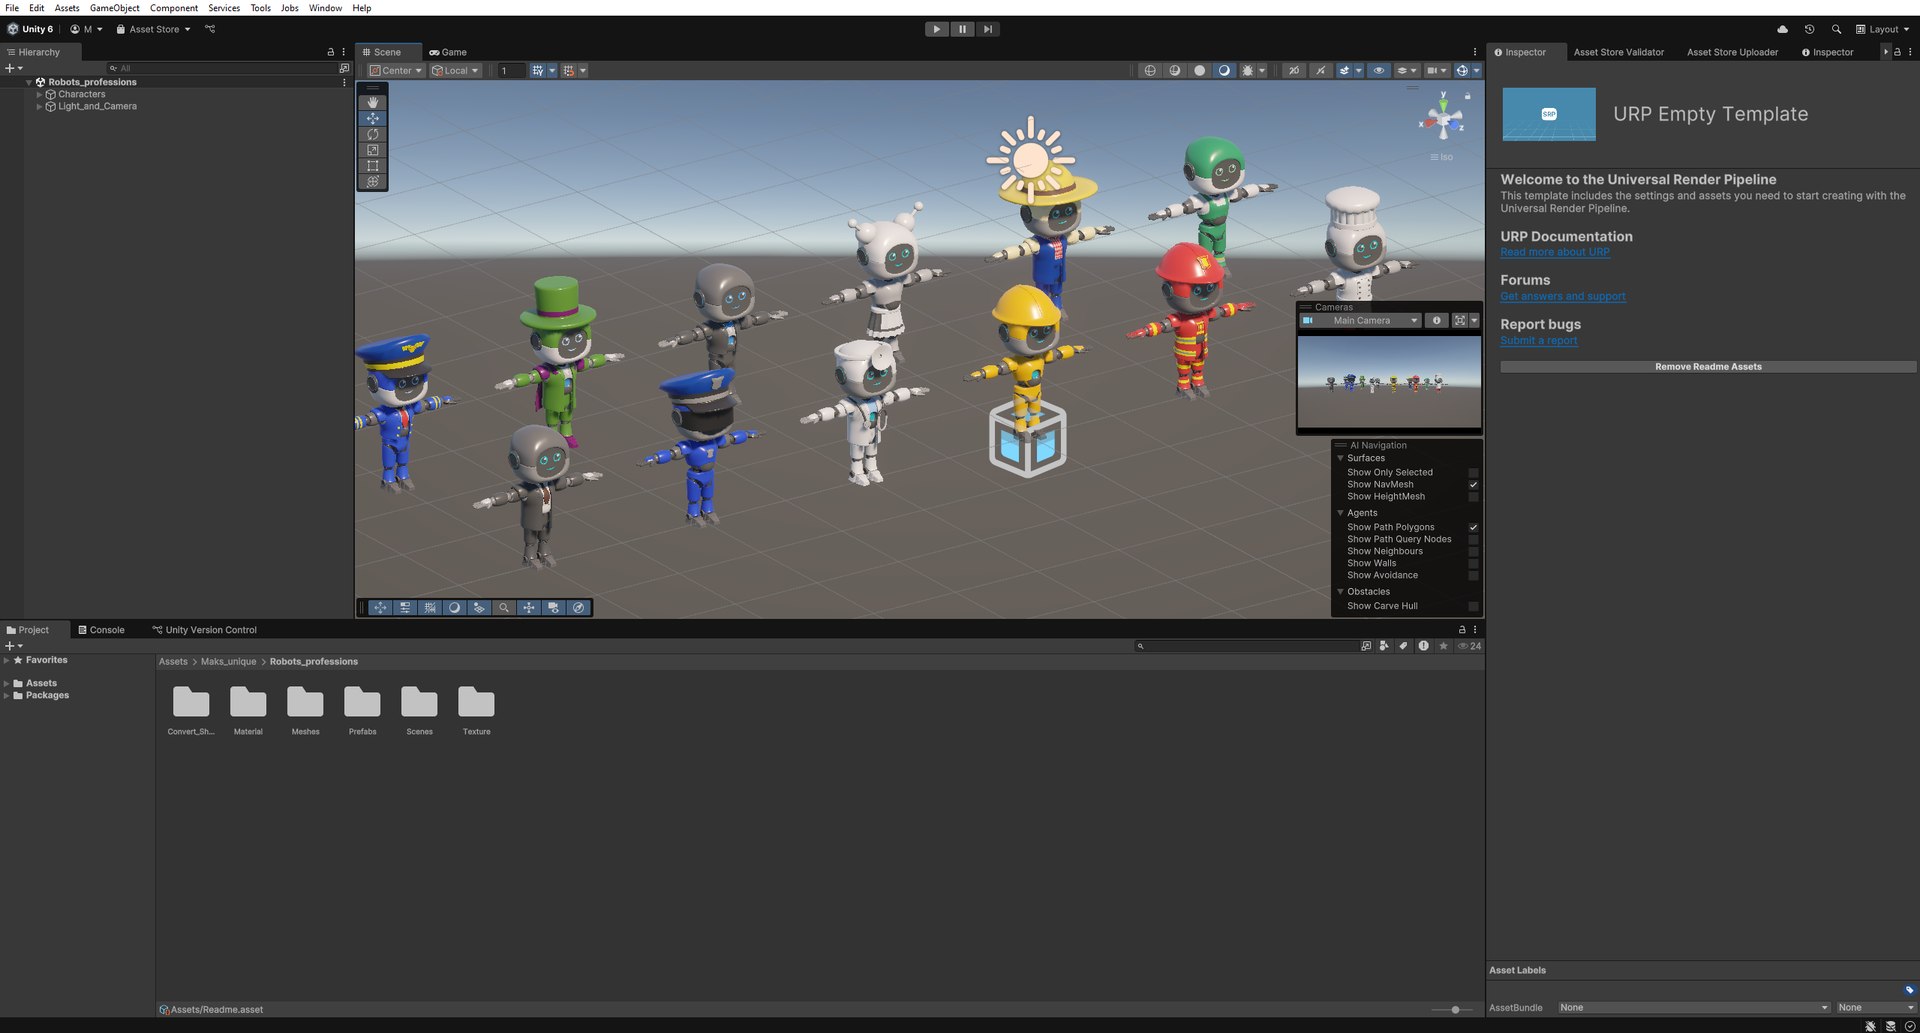
Task: Open the Unity Version Control tab
Action: [x=205, y=630]
